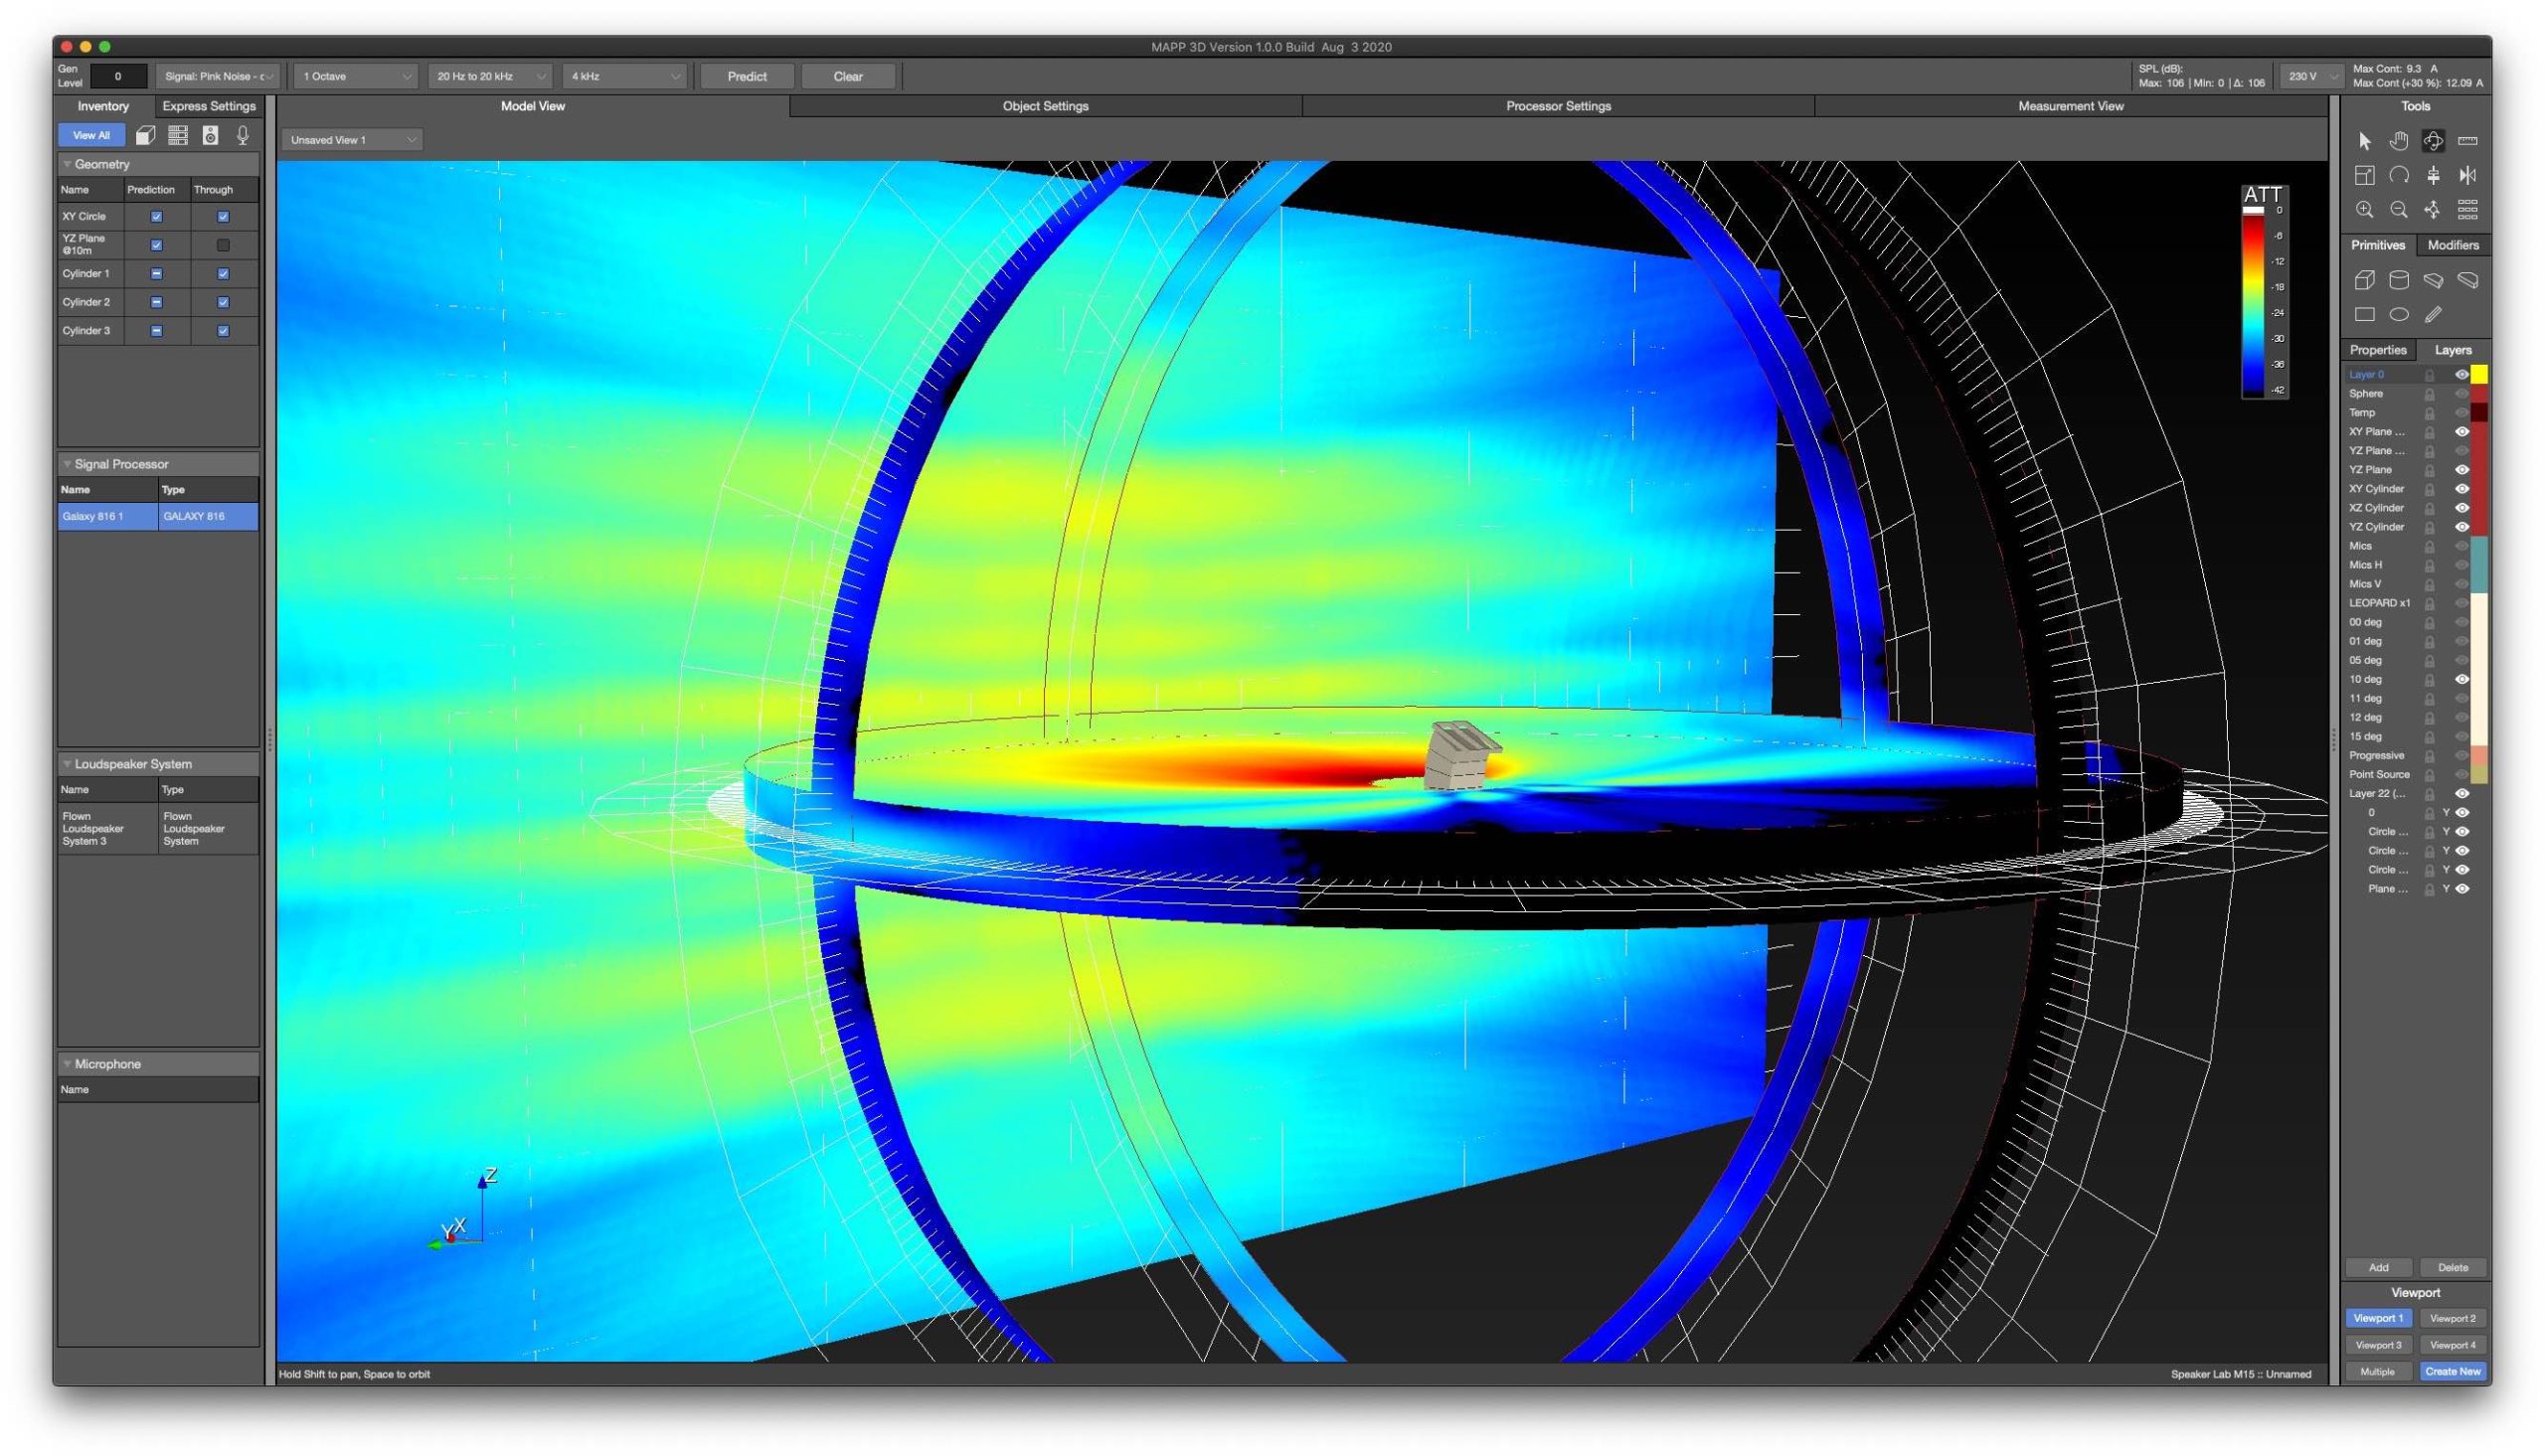Collapse the Loudspeaker System section

tap(67, 764)
